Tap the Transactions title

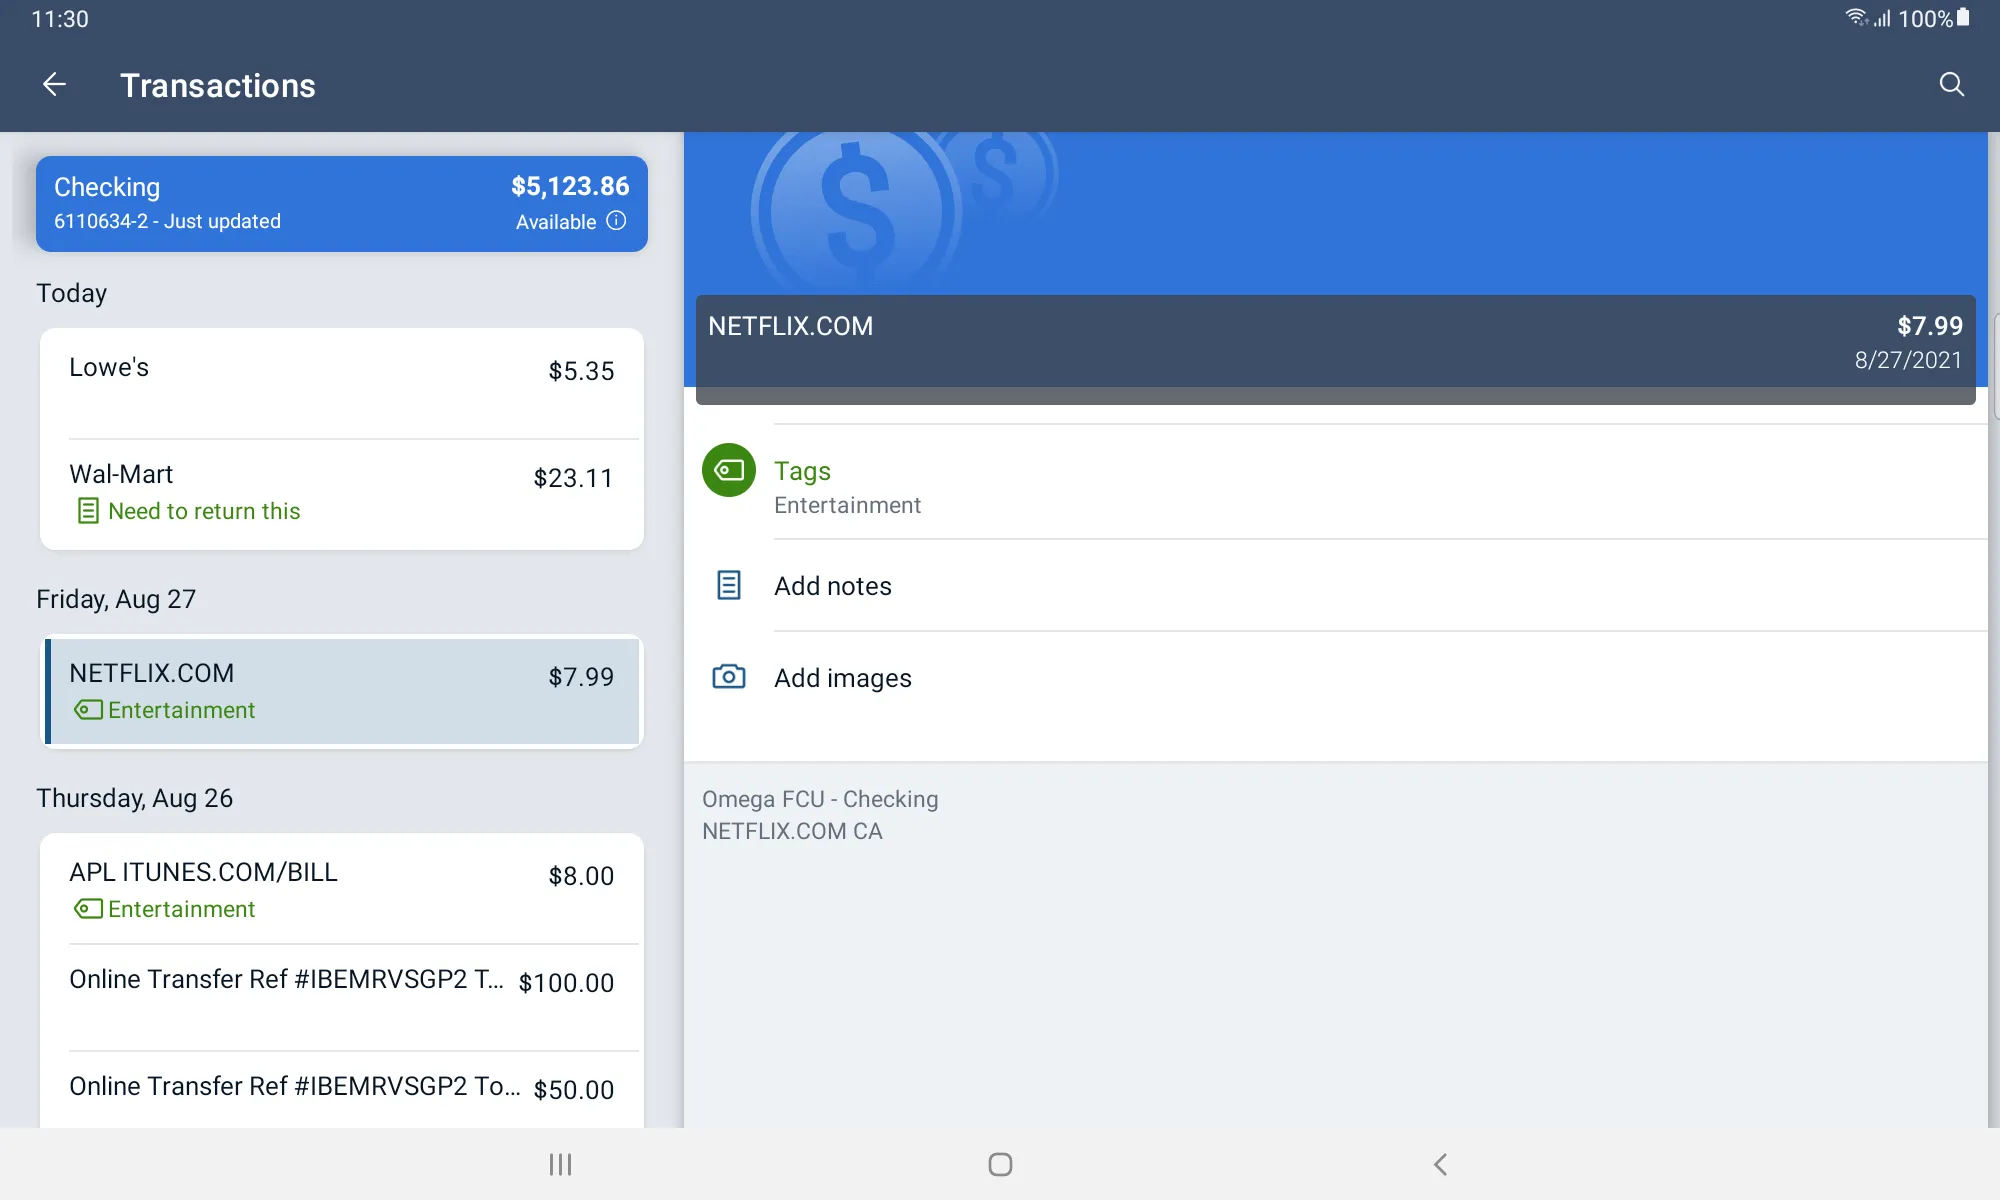(218, 85)
